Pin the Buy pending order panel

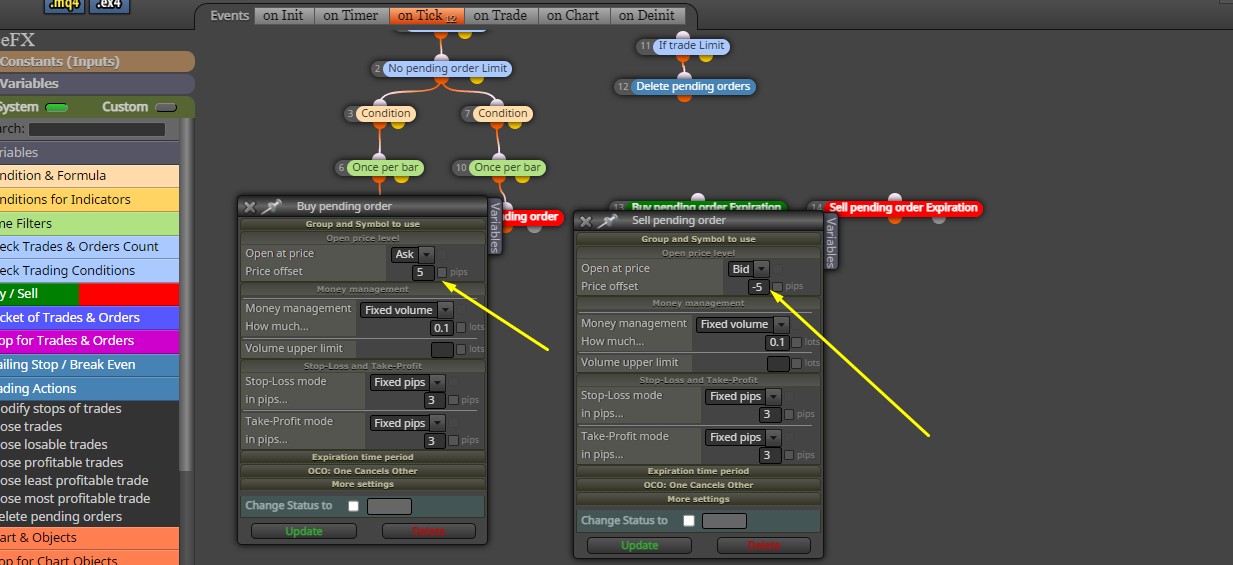271,207
